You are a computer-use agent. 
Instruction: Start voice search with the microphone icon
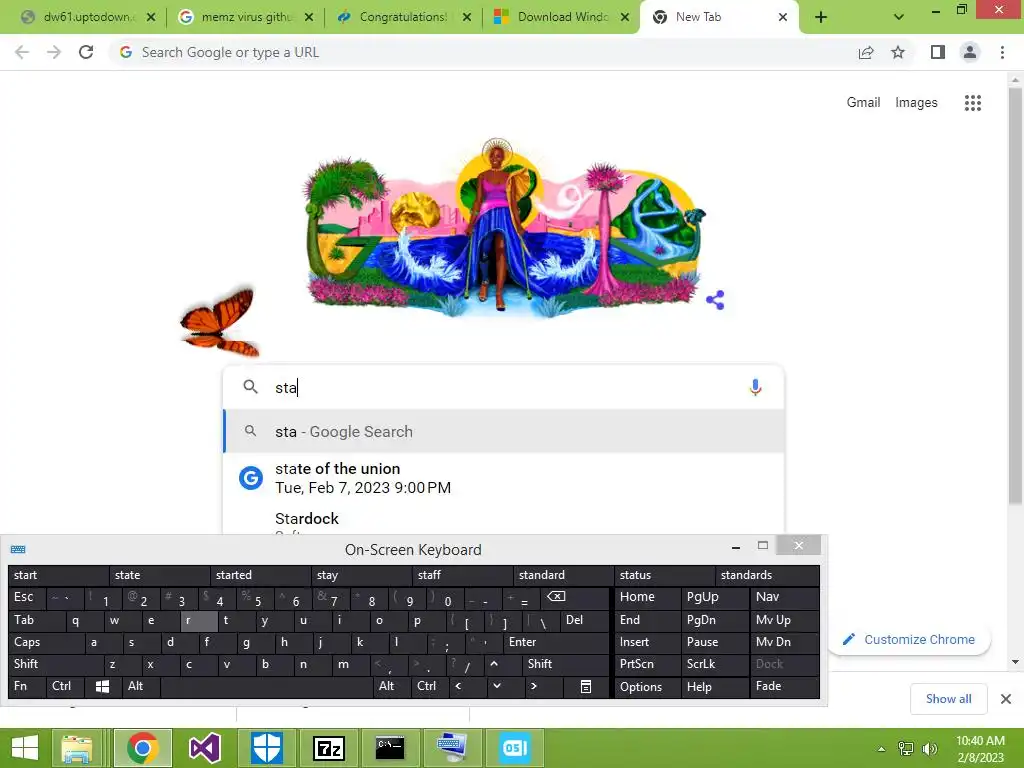755,387
